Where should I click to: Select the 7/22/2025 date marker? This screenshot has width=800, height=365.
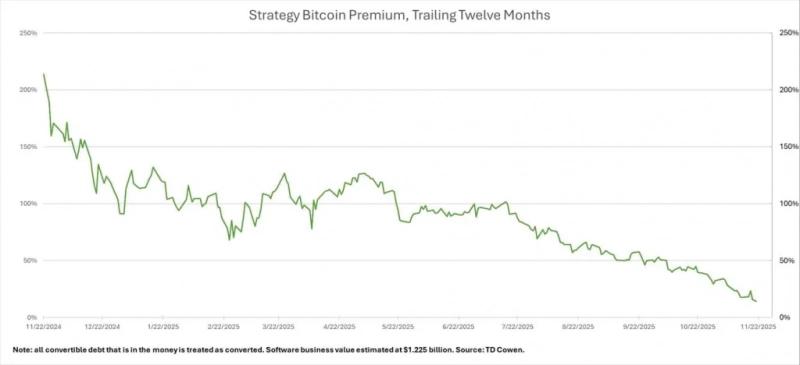click(x=517, y=326)
